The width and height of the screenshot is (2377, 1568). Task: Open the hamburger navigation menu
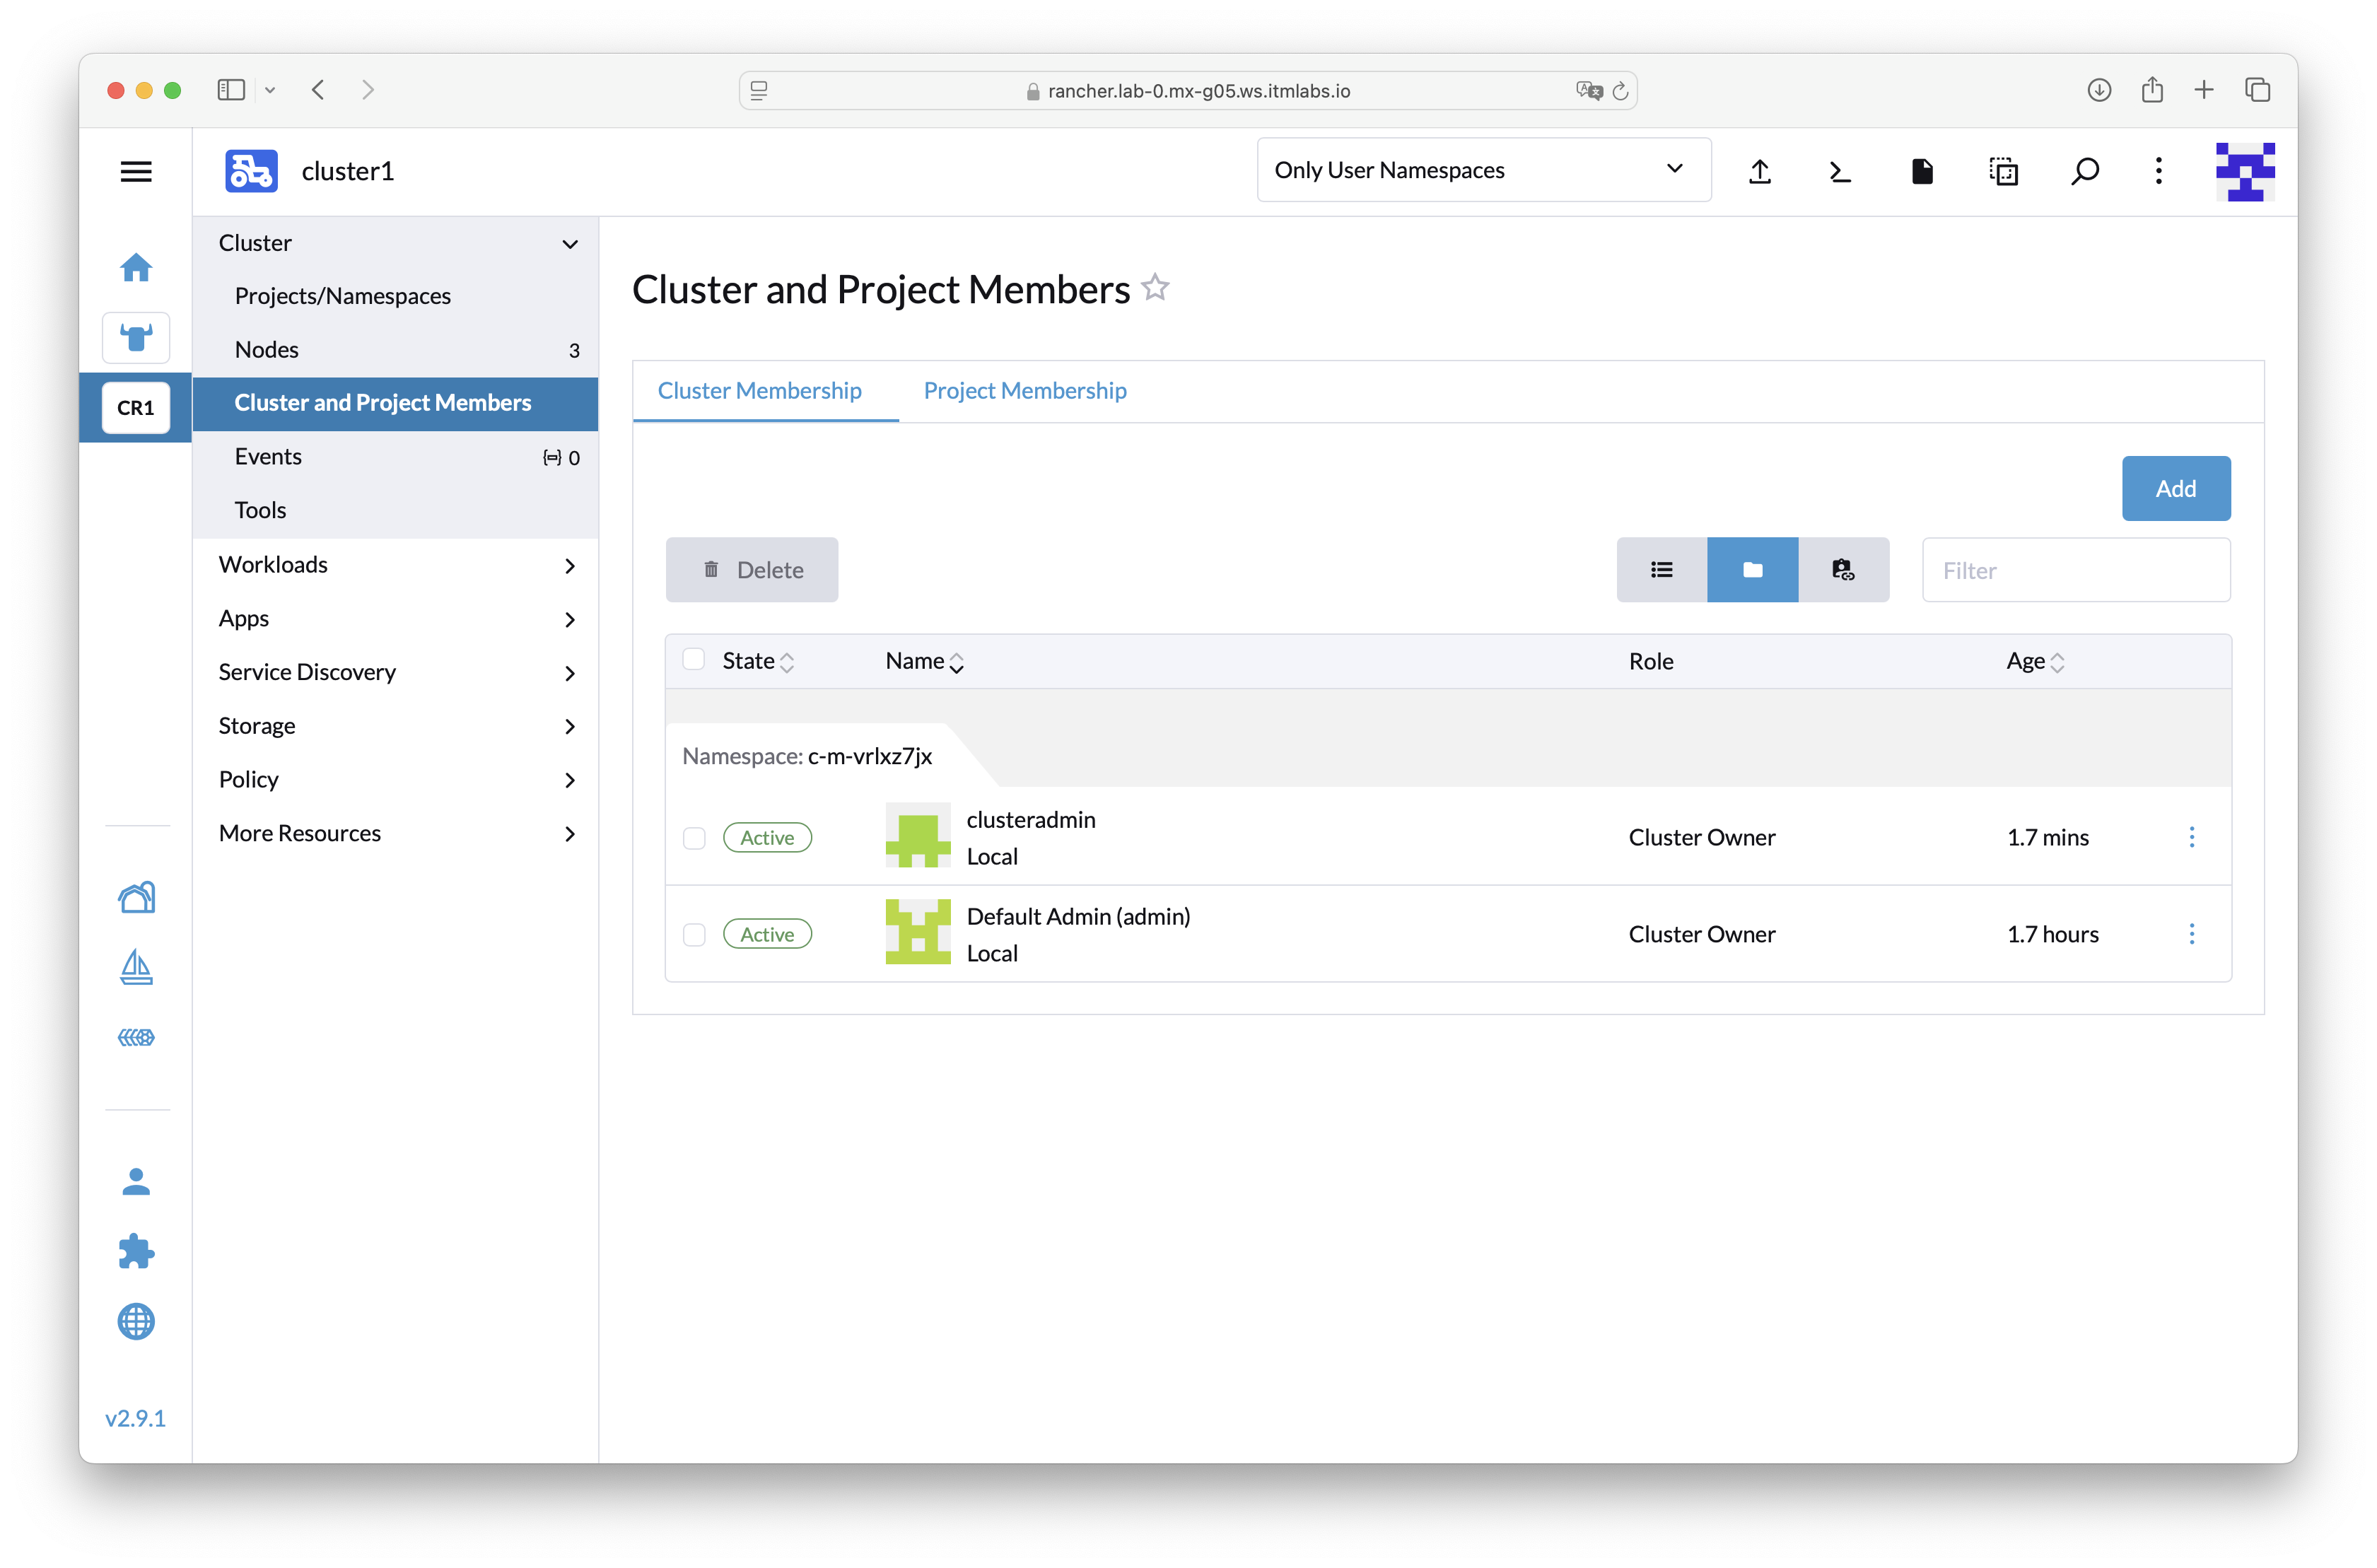click(x=136, y=171)
